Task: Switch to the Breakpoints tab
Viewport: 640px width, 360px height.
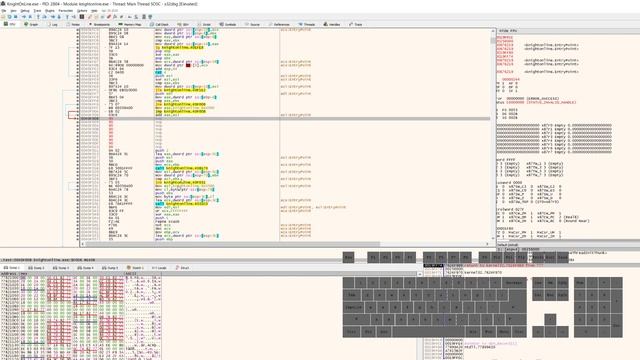Action: 99,24
